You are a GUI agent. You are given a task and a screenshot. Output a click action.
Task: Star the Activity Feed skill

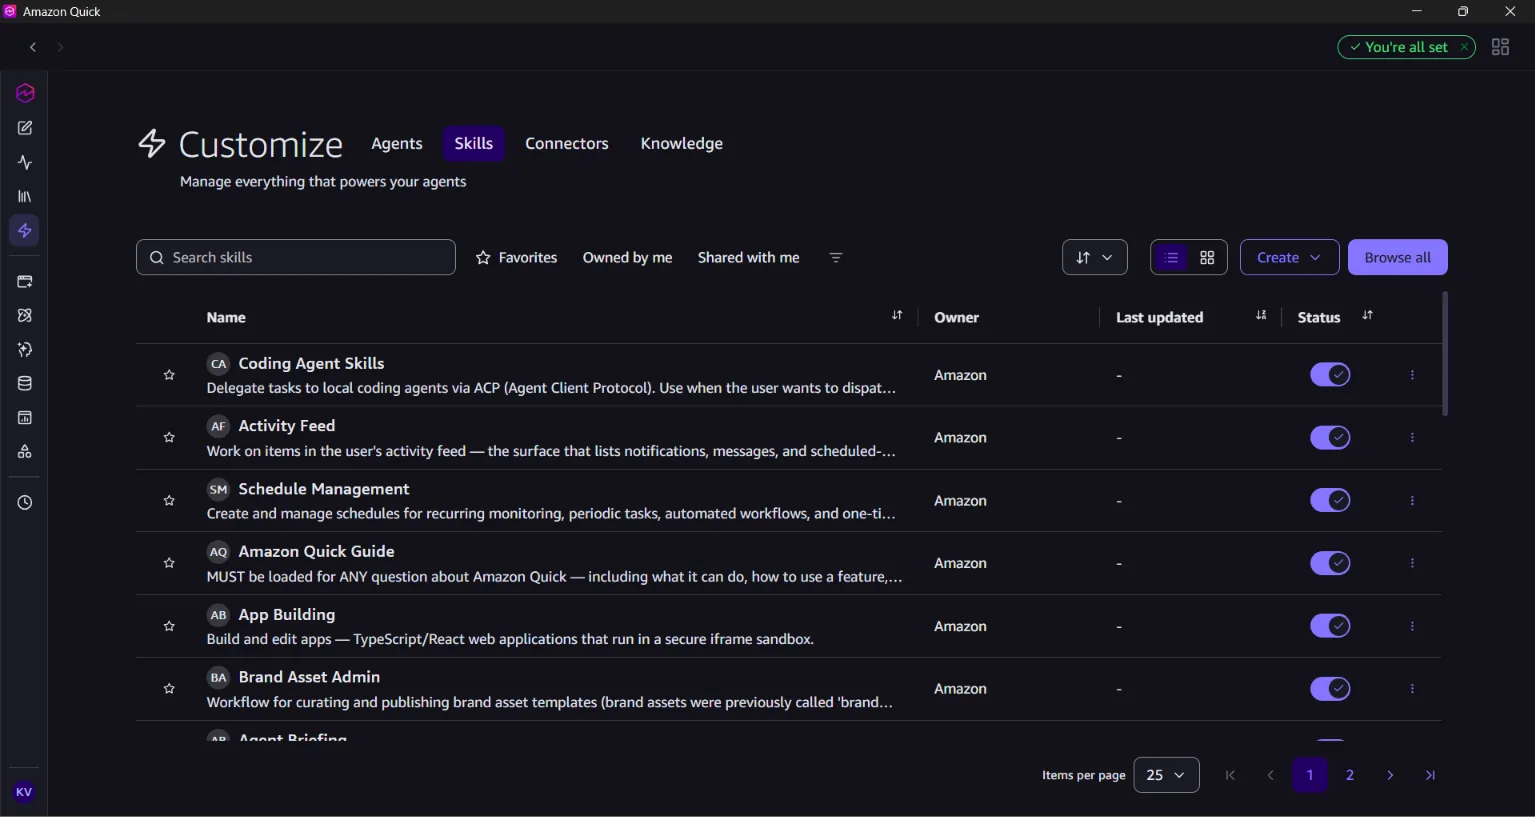[169, 438]
